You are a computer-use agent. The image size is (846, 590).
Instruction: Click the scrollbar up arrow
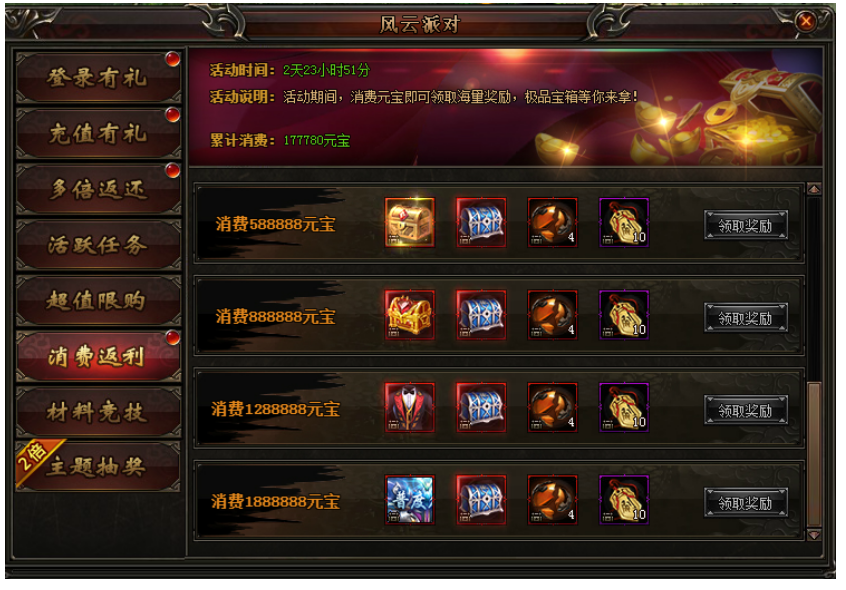814,189
